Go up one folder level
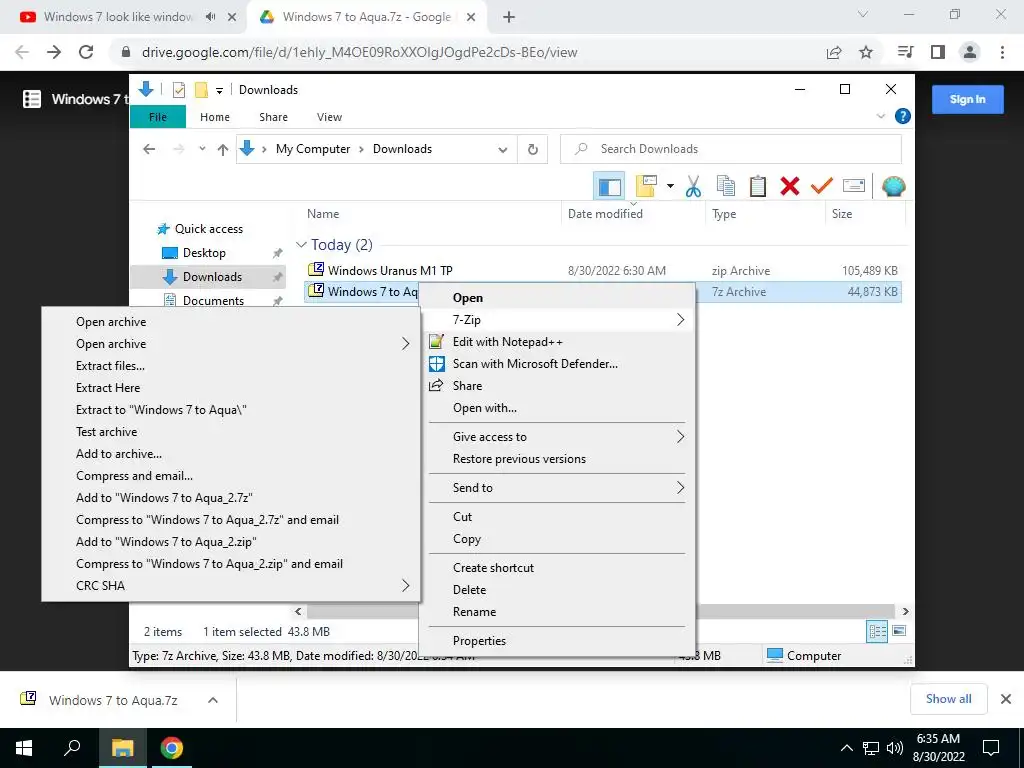Image resolution: width=1024 pixels, height=768 pixels. (223, 150)
